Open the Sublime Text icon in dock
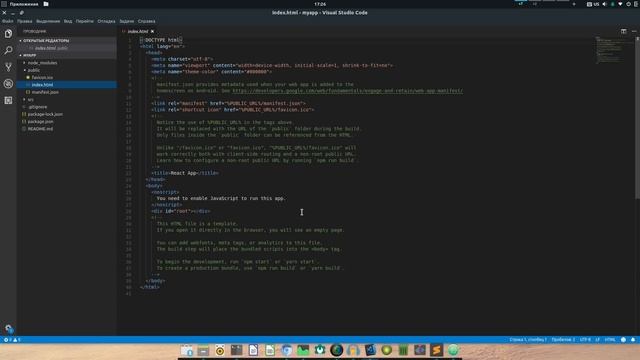 pos(436,350)
